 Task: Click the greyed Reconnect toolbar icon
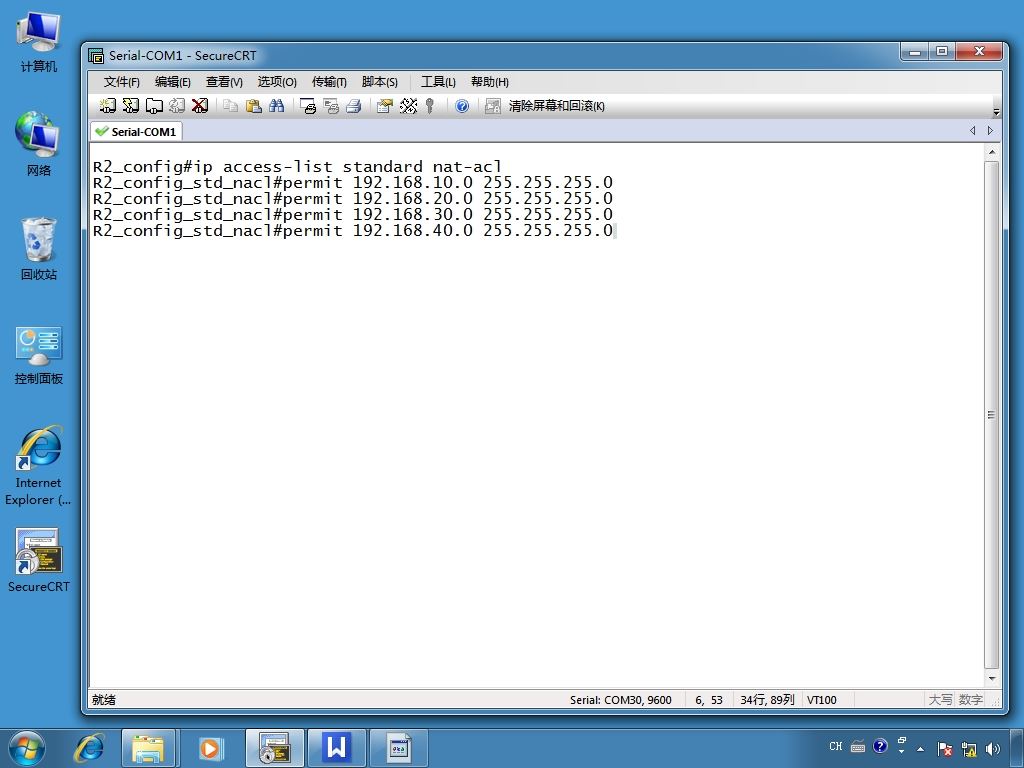pos(177,106)
